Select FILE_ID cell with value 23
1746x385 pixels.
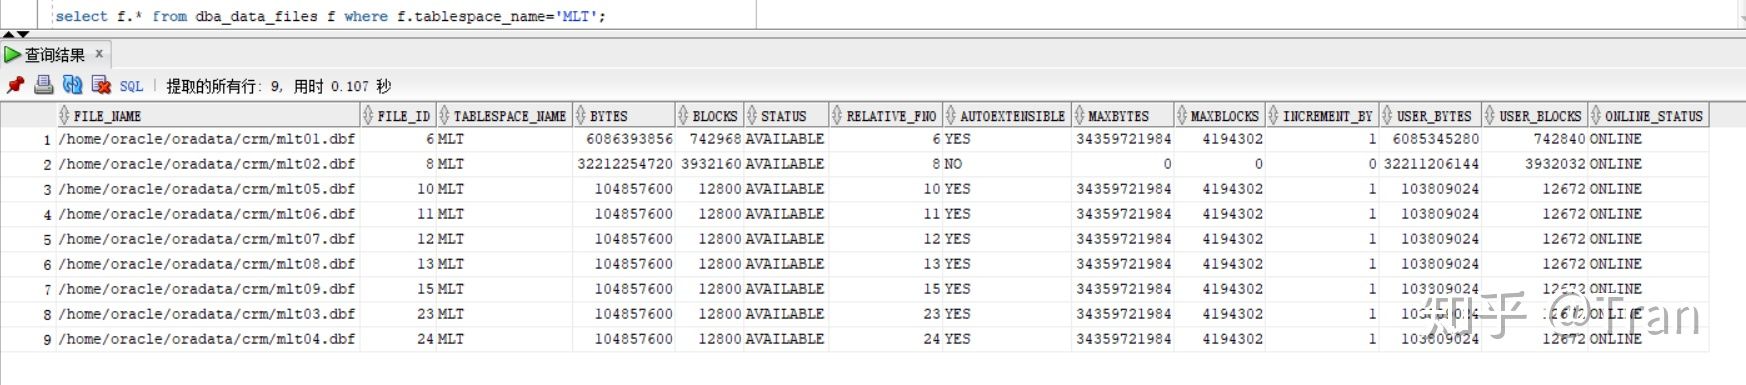point(399,314)
